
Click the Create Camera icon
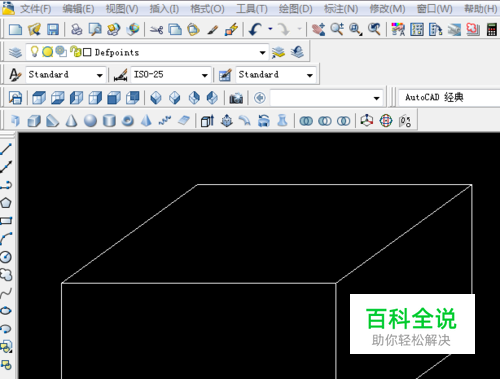coord(236,98)
